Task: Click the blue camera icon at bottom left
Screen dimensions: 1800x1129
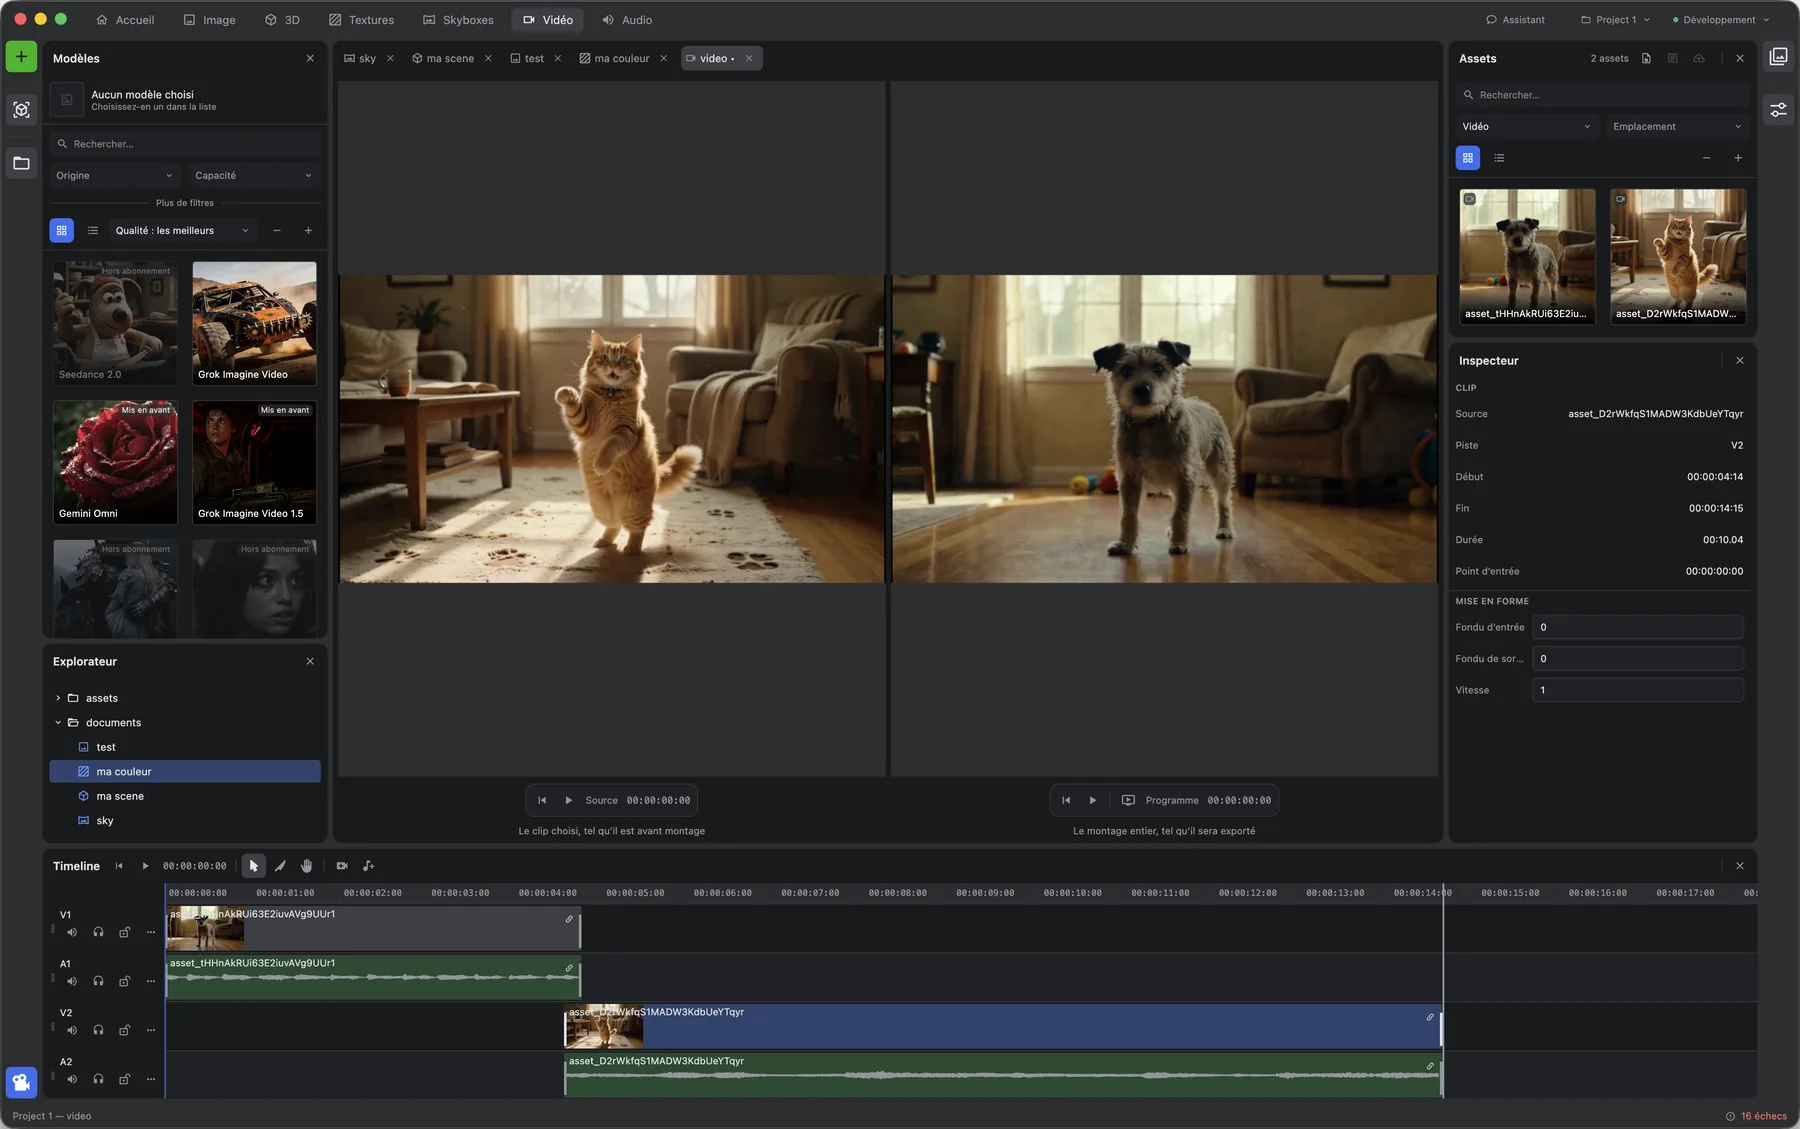Action: (x=21, y=1082)
